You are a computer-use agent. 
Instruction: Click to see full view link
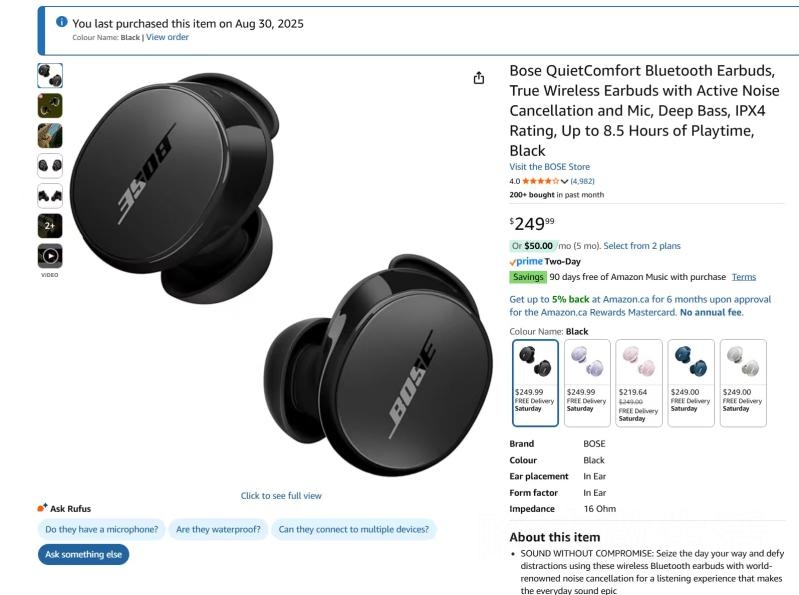tap(281, 496)
